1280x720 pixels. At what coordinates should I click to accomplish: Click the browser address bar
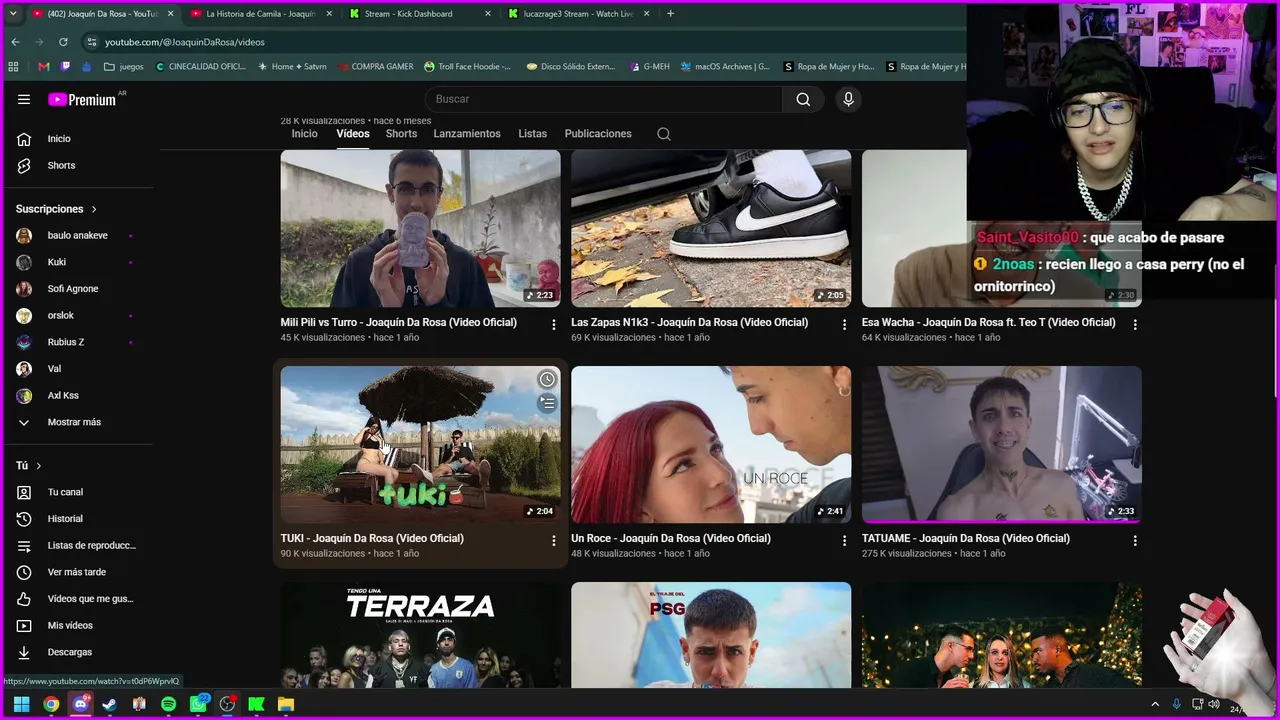click(x=520, y=42)
